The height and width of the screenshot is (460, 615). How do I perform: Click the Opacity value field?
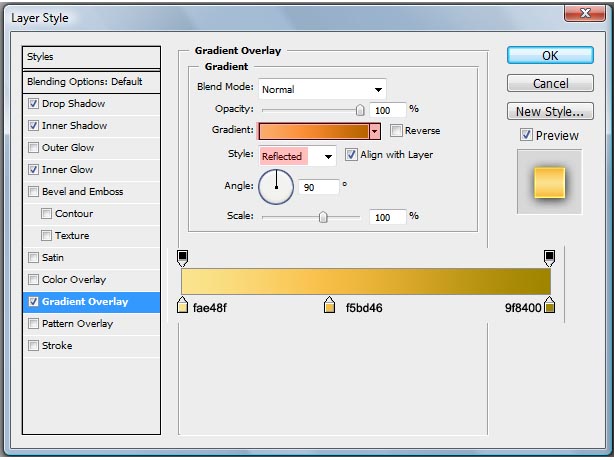pyautogui.click(x=388, y=110)
